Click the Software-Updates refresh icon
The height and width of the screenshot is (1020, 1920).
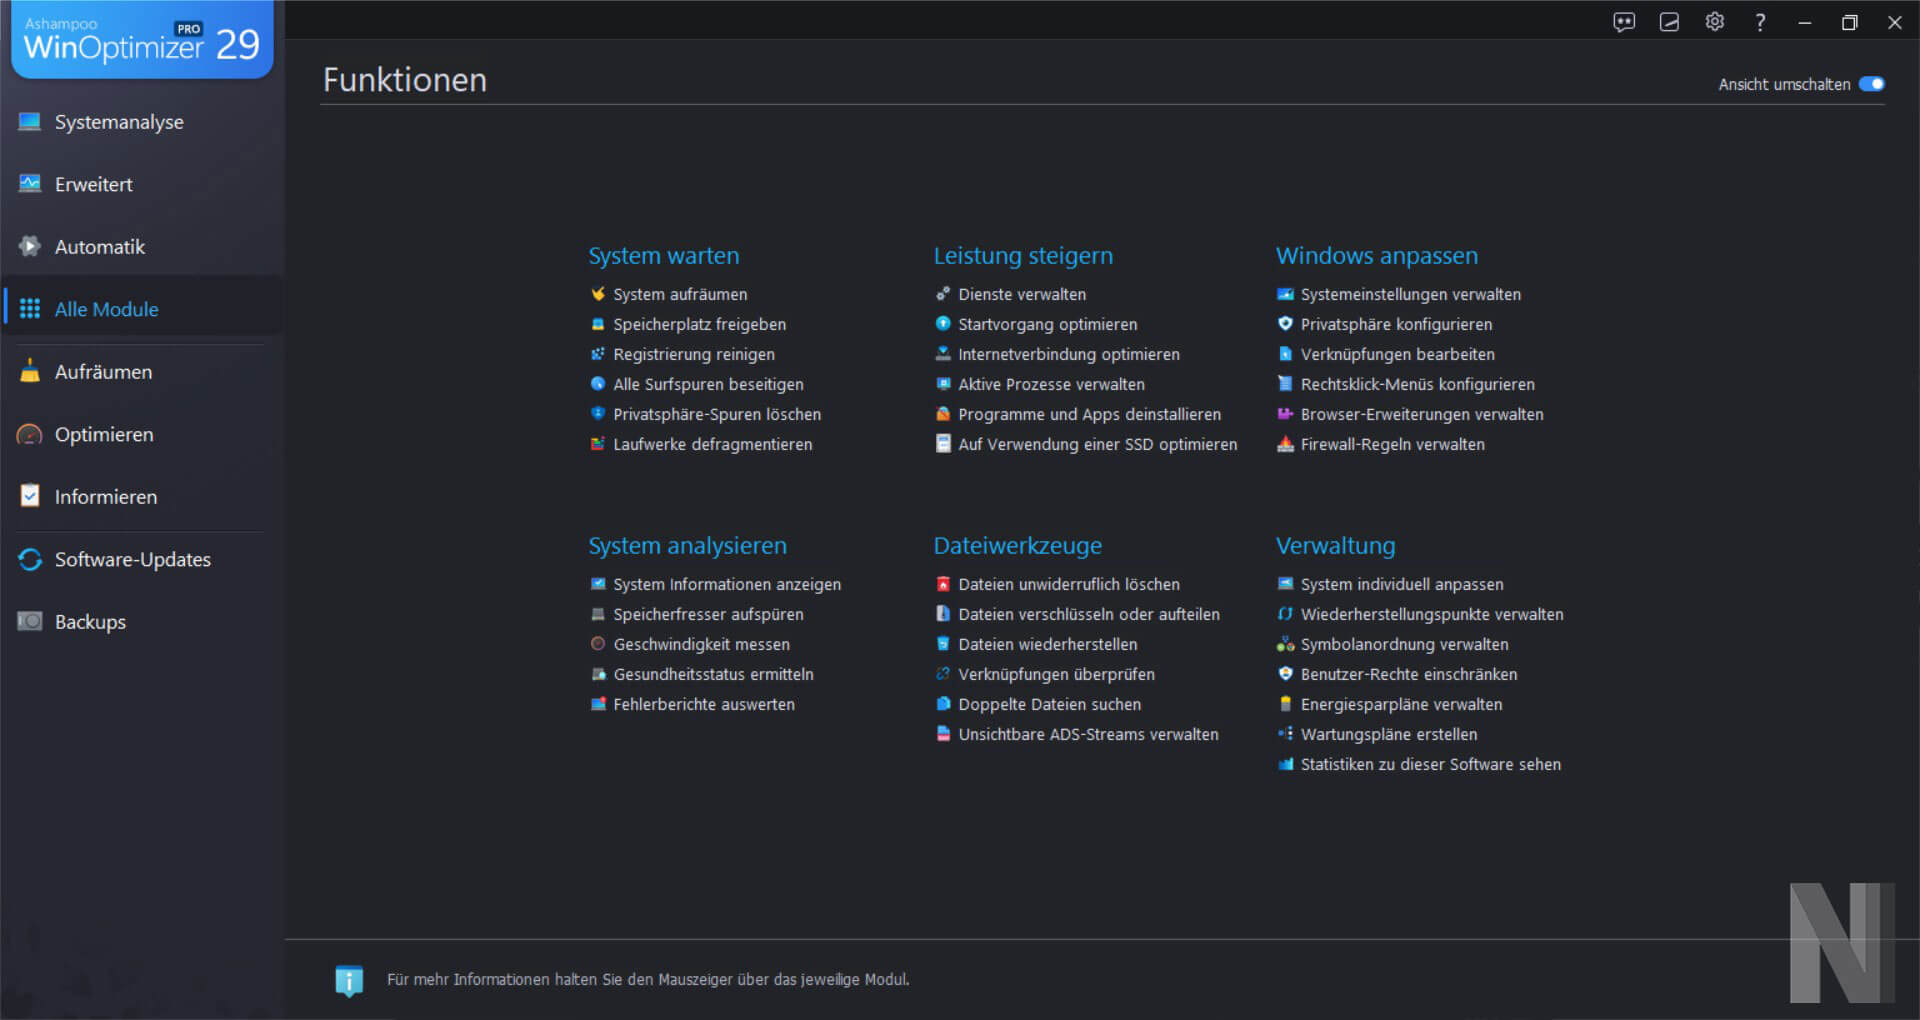tap(30, 559)
